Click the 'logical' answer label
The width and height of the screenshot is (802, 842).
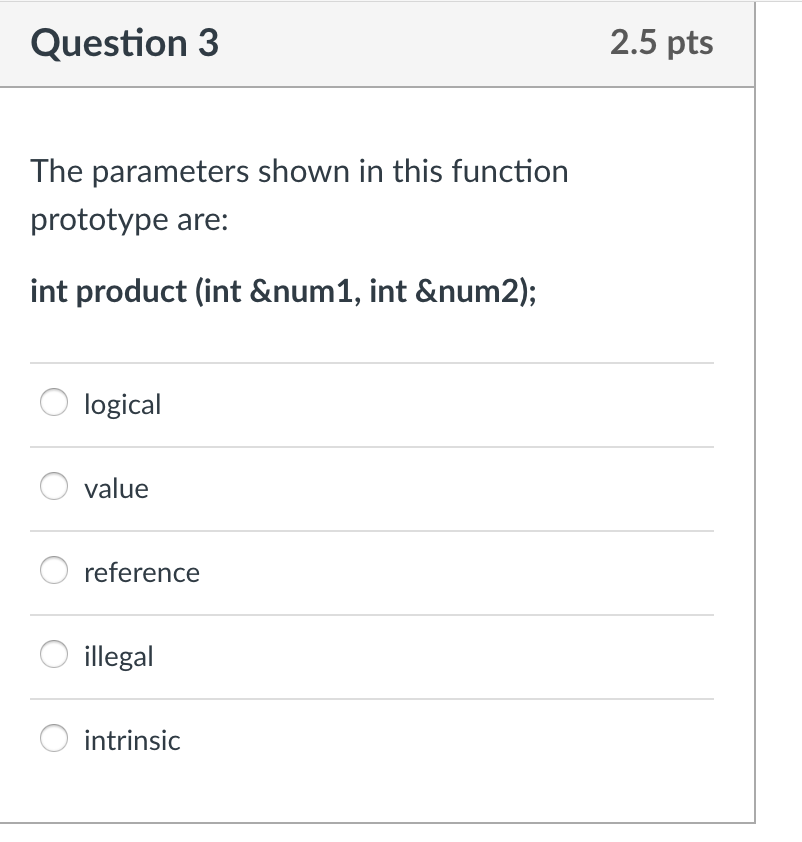pos(122,404)
